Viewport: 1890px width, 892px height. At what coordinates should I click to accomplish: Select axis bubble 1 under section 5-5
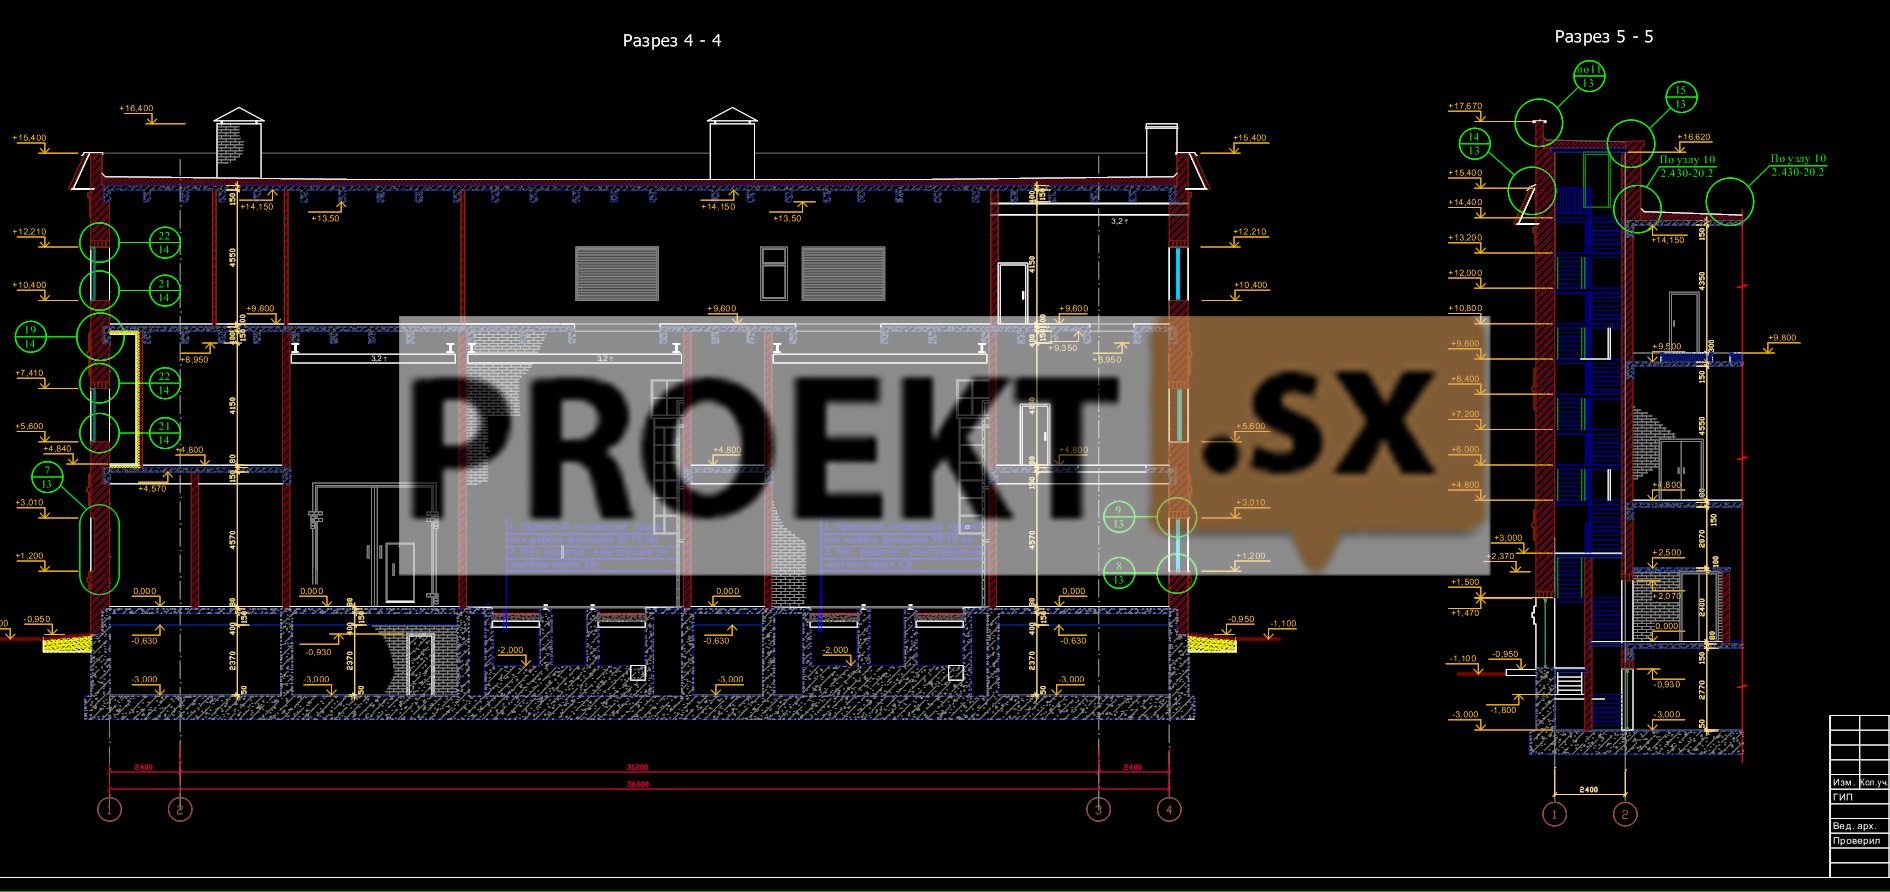click(1554, 815)
